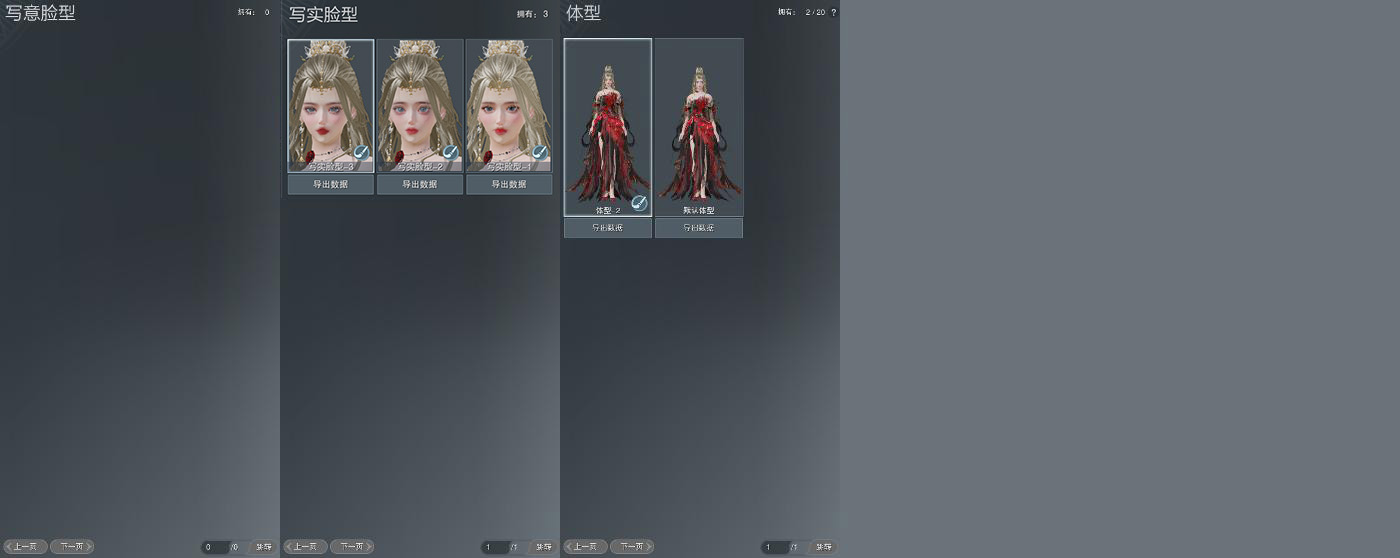This screenshot has width=1400, height=558.
Task: Select the 默认体型 body thumbnail
Action: tap(699, 127)
